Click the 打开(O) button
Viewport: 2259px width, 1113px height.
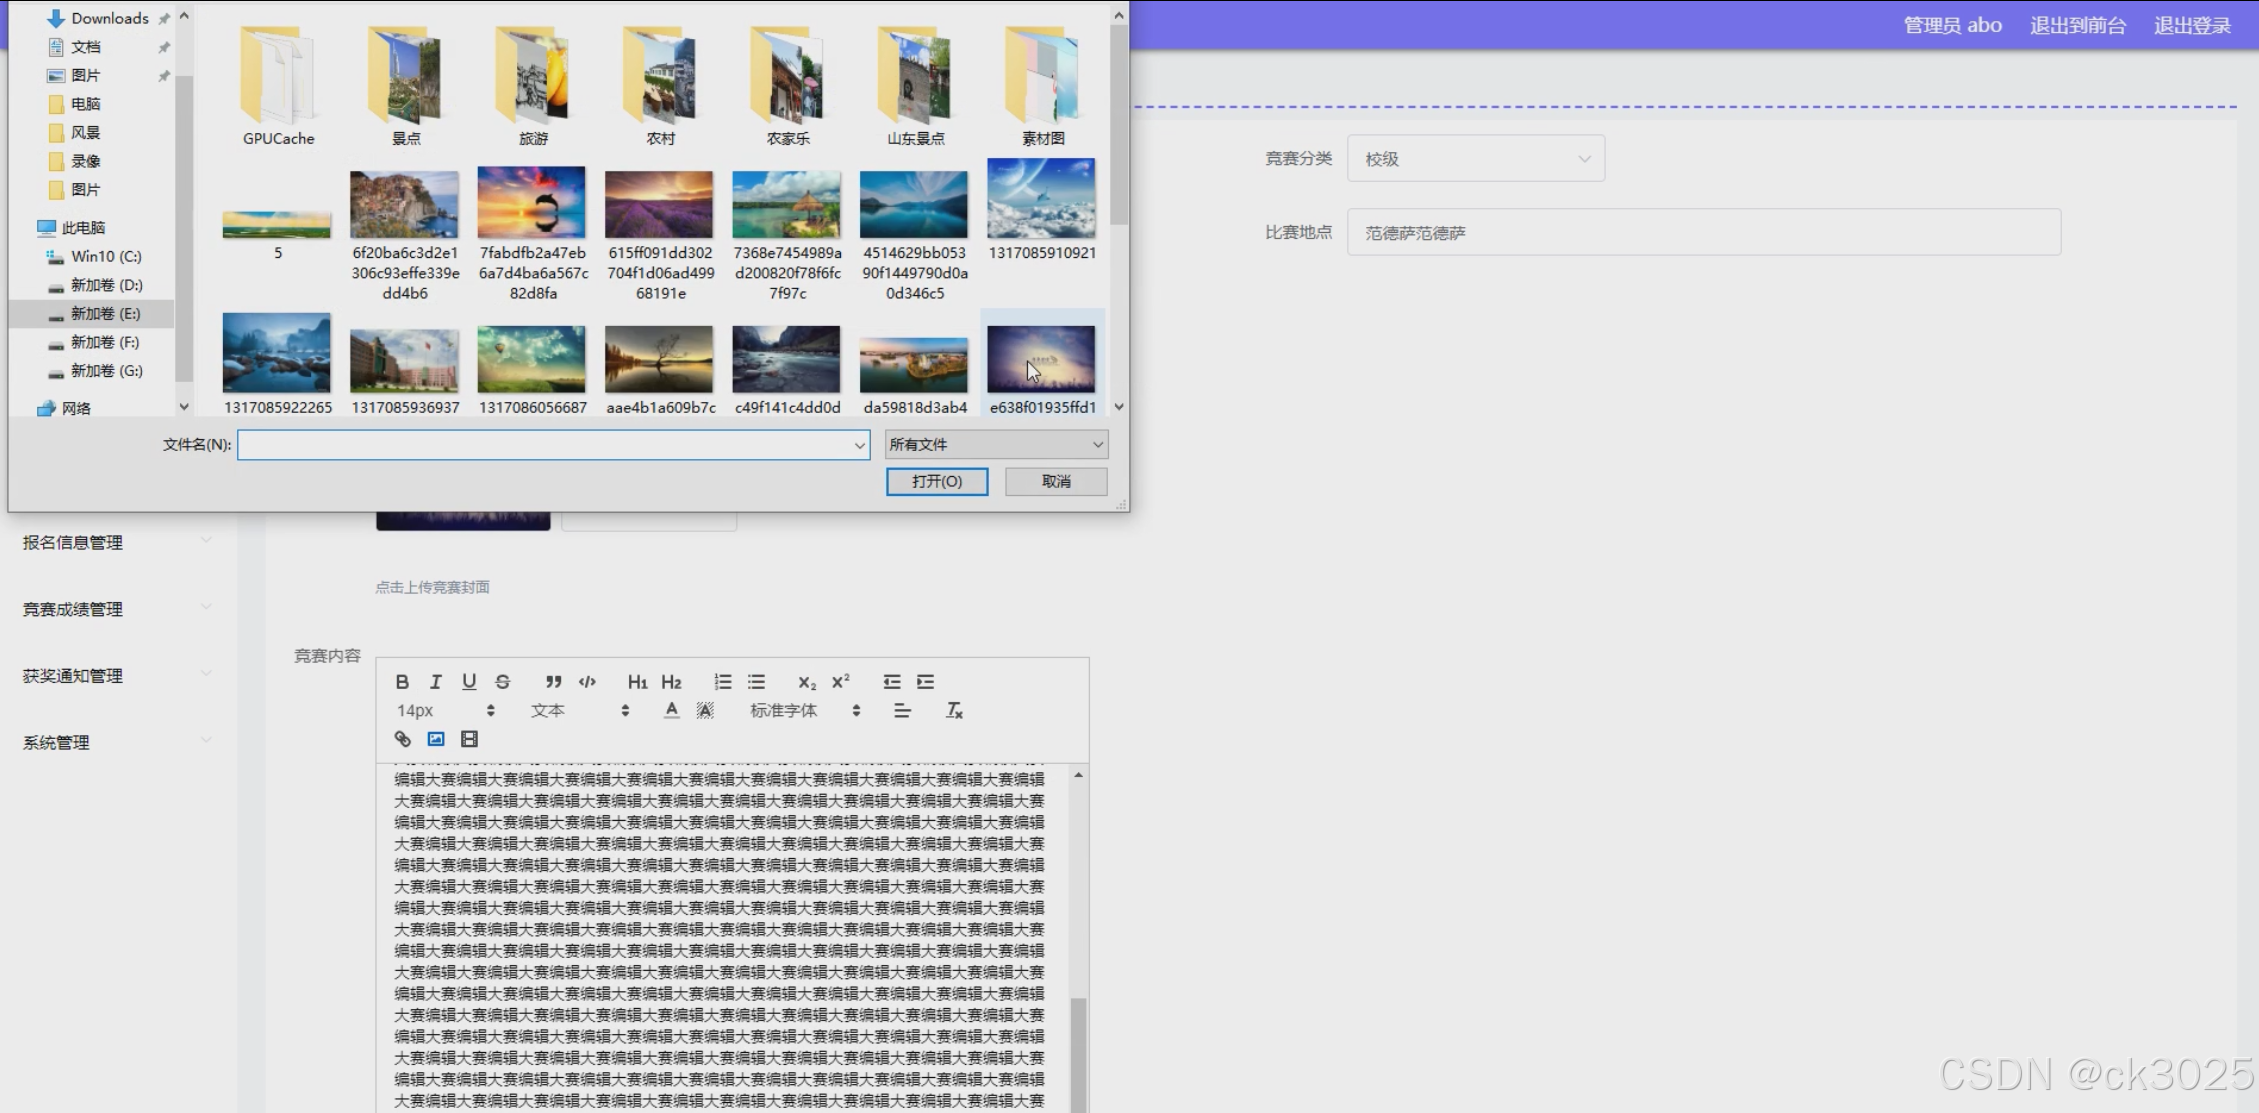coord(936,481)
